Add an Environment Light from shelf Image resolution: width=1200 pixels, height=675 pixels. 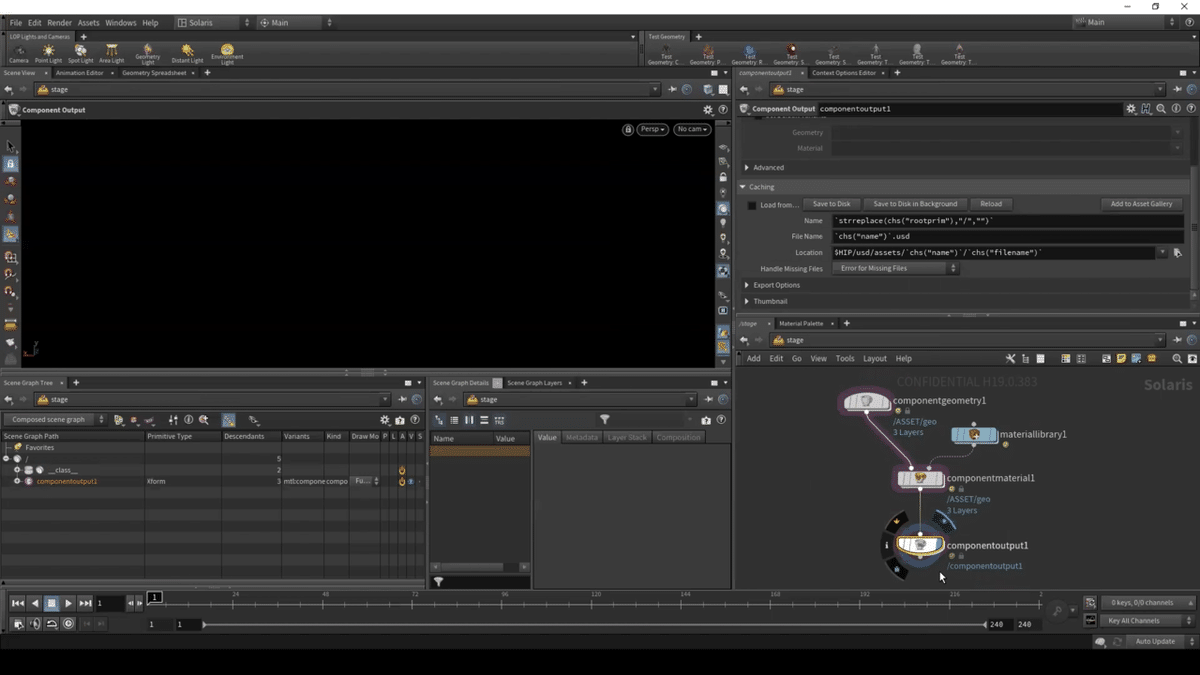[227, 53]
